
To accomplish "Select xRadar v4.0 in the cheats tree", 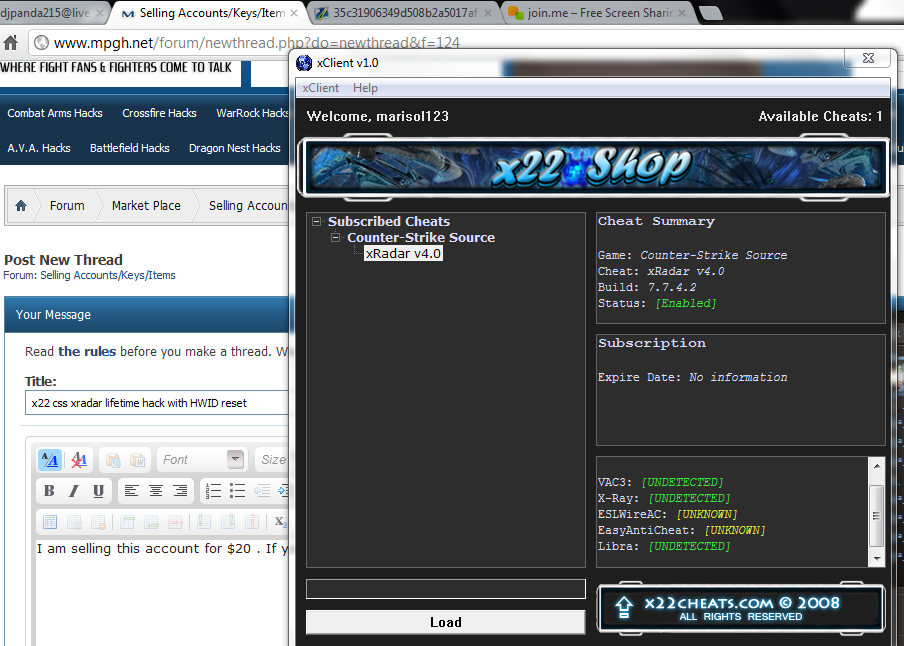I will 403,253.
